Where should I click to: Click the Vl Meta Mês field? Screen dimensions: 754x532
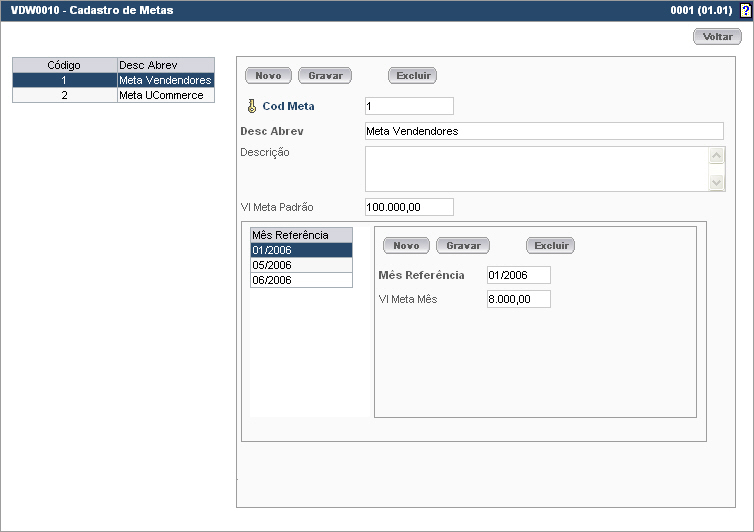pos(518,299)
